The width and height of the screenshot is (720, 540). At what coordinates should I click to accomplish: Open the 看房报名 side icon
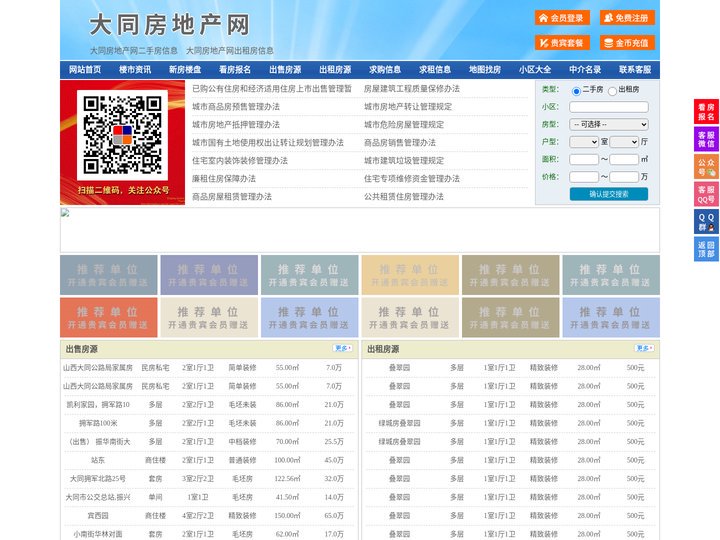click(706, 112)
